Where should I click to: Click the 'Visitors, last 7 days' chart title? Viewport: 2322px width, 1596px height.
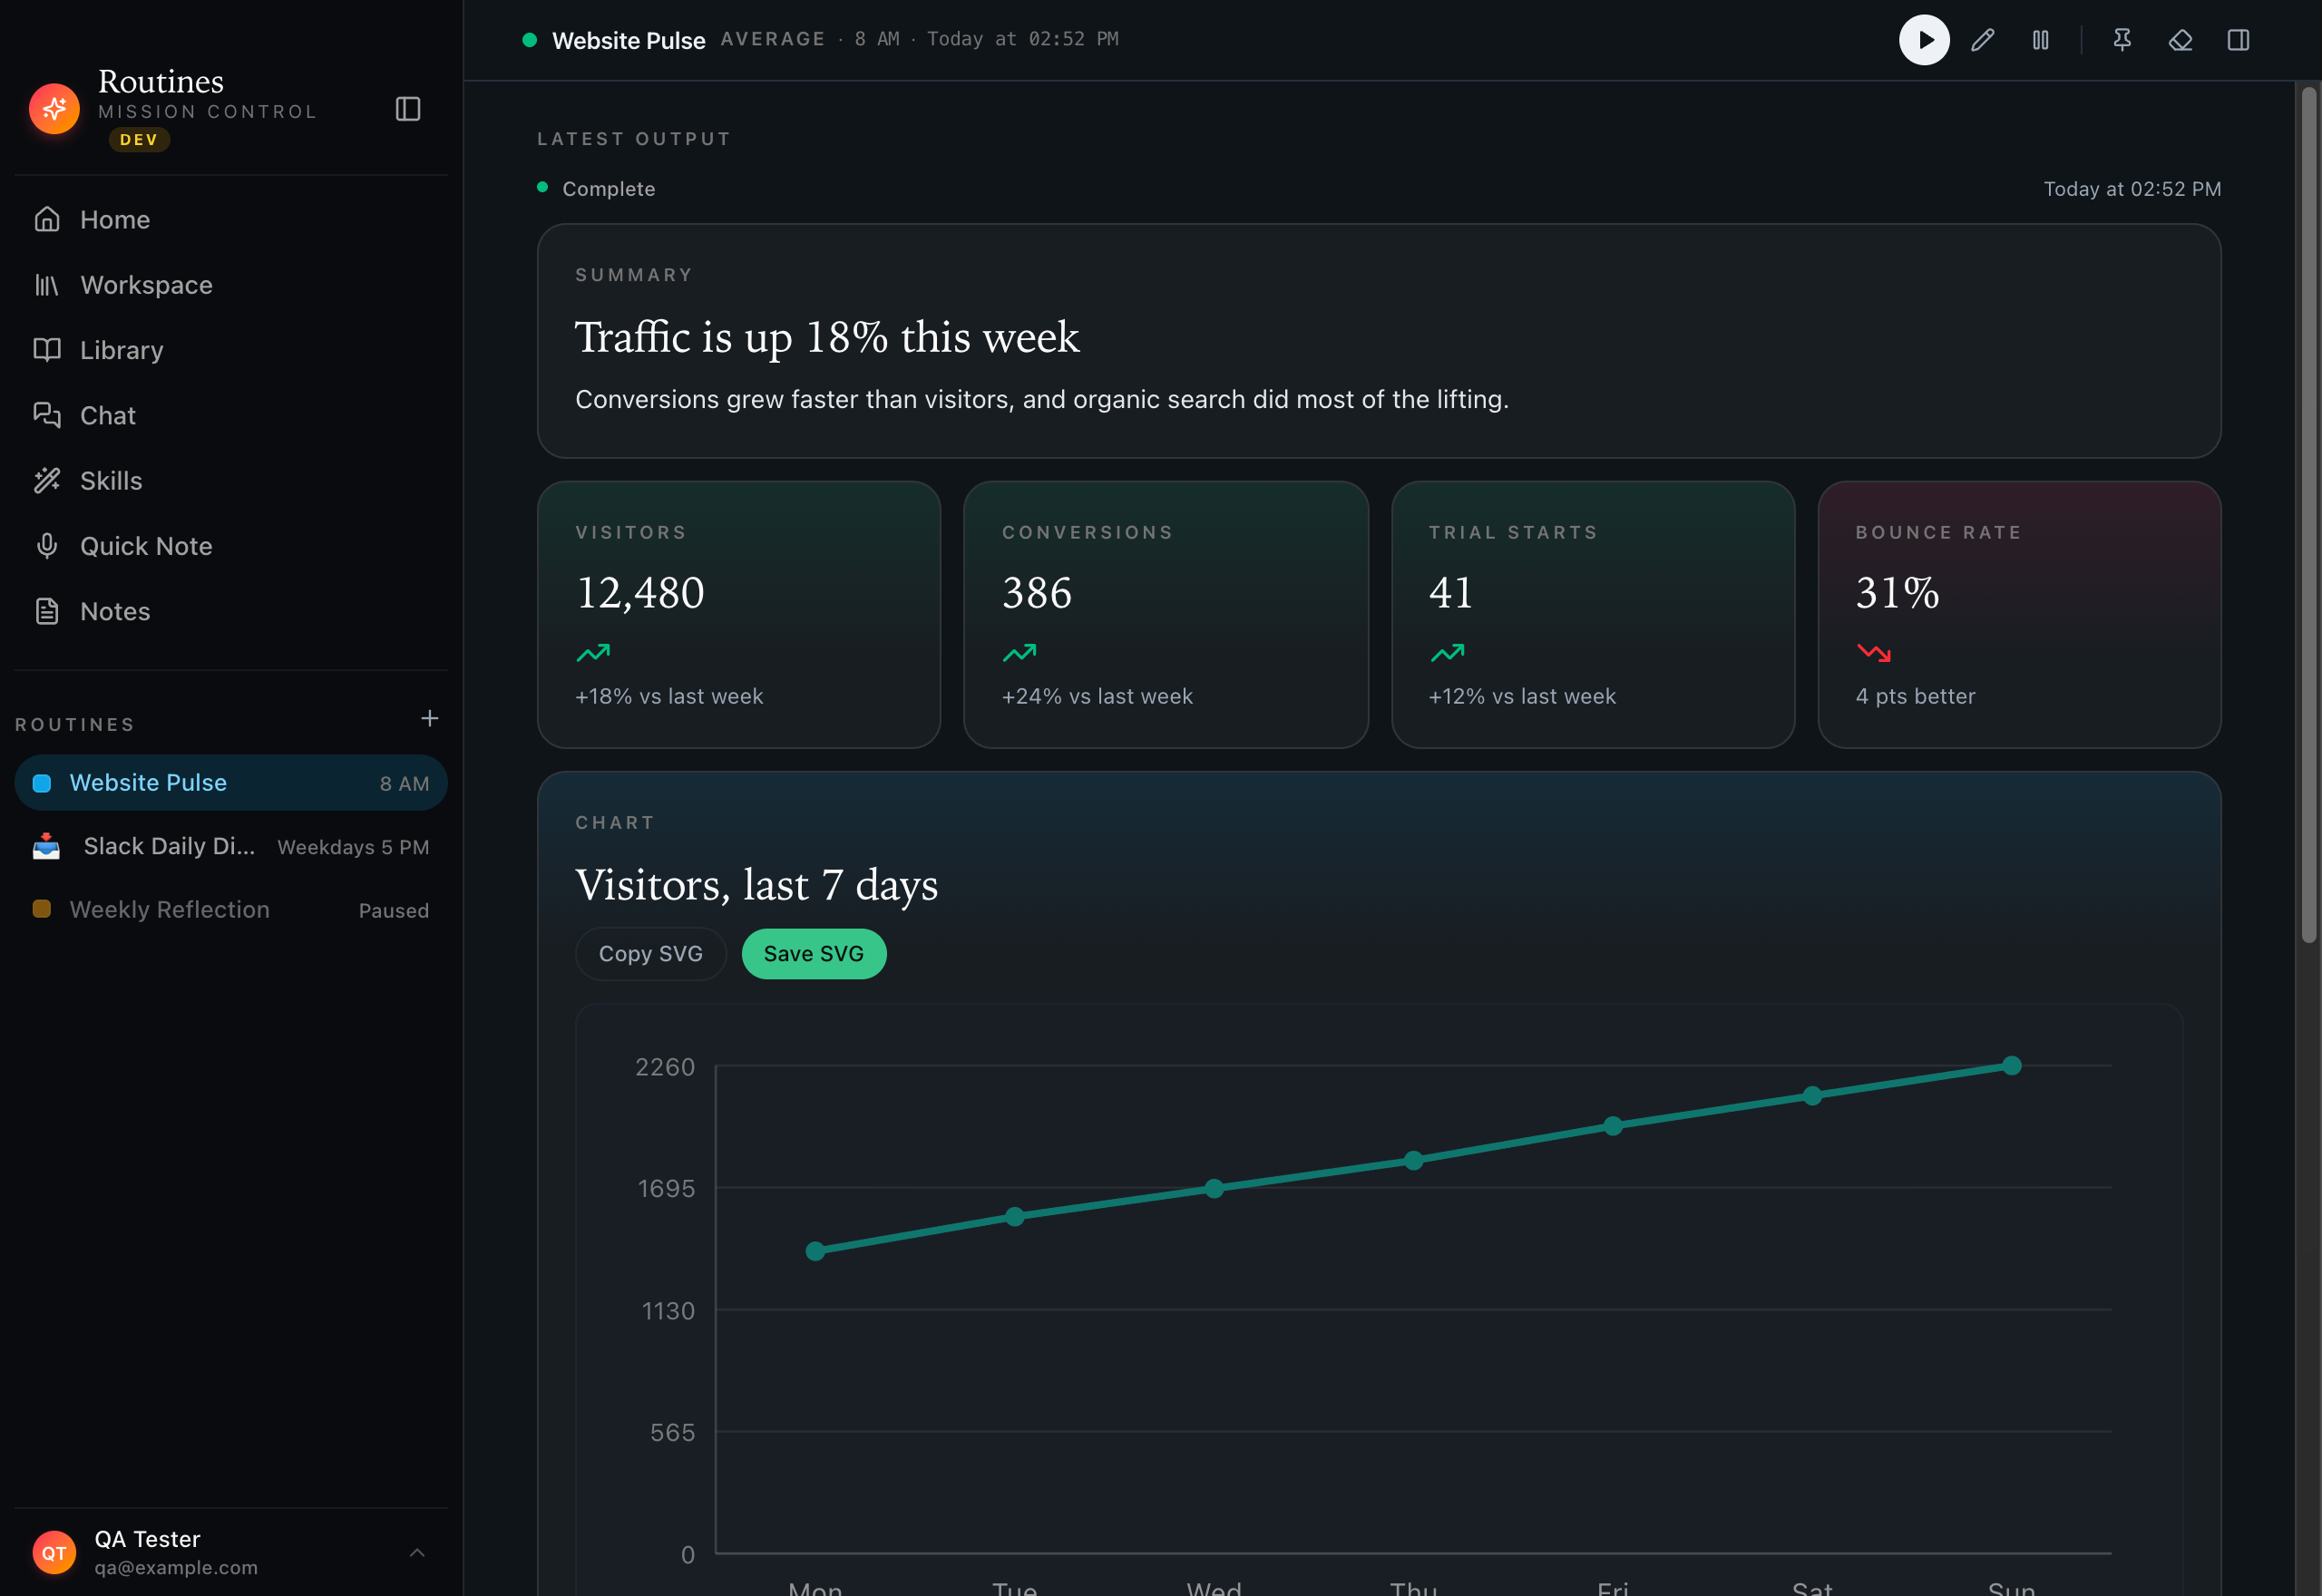756,885
